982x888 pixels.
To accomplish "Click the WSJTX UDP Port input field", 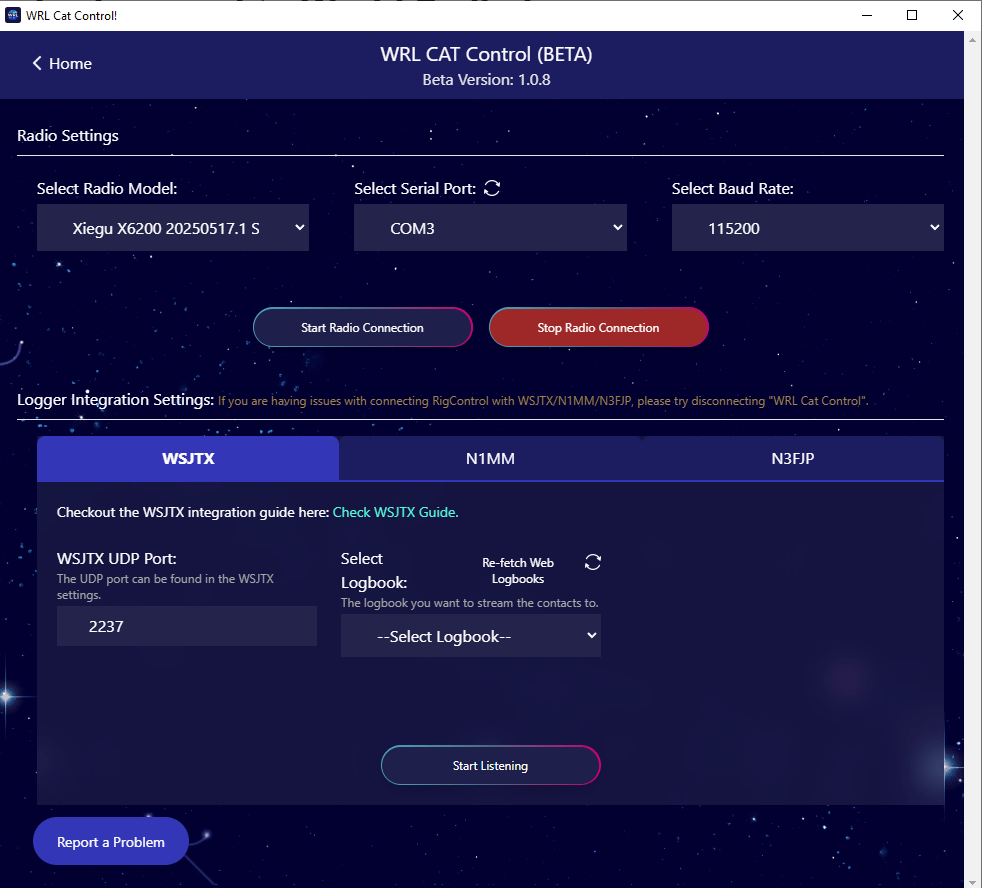I will tap(187, 627).
